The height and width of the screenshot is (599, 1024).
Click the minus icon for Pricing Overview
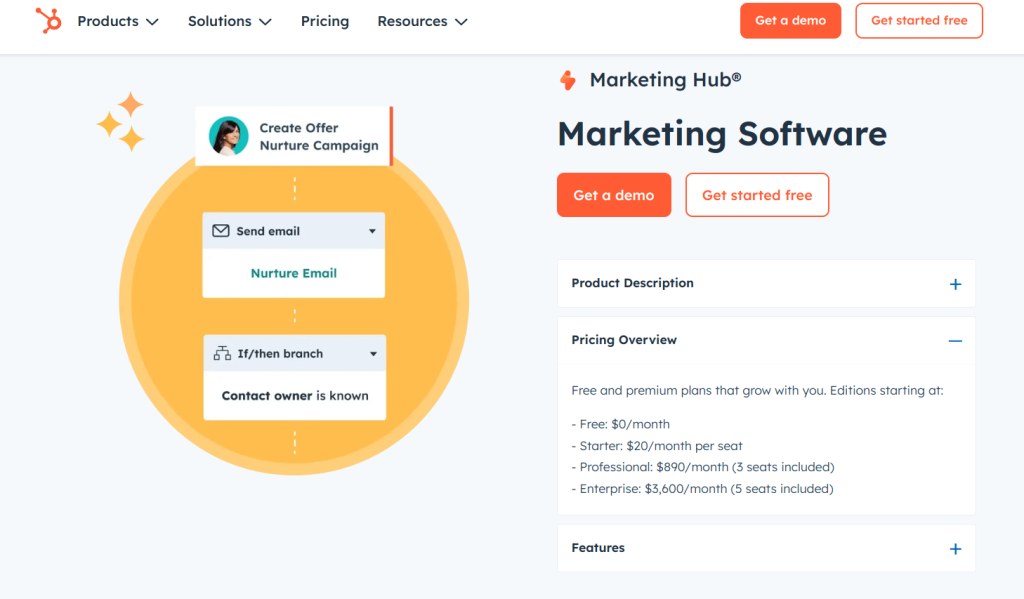click(955, 341)
